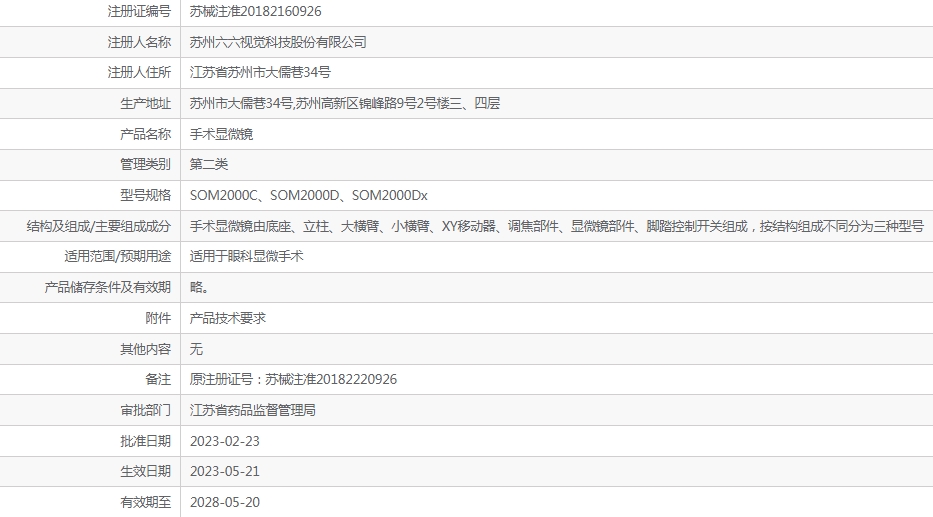
Task: Select product name 手术显微镜
Action: [221, 134]
